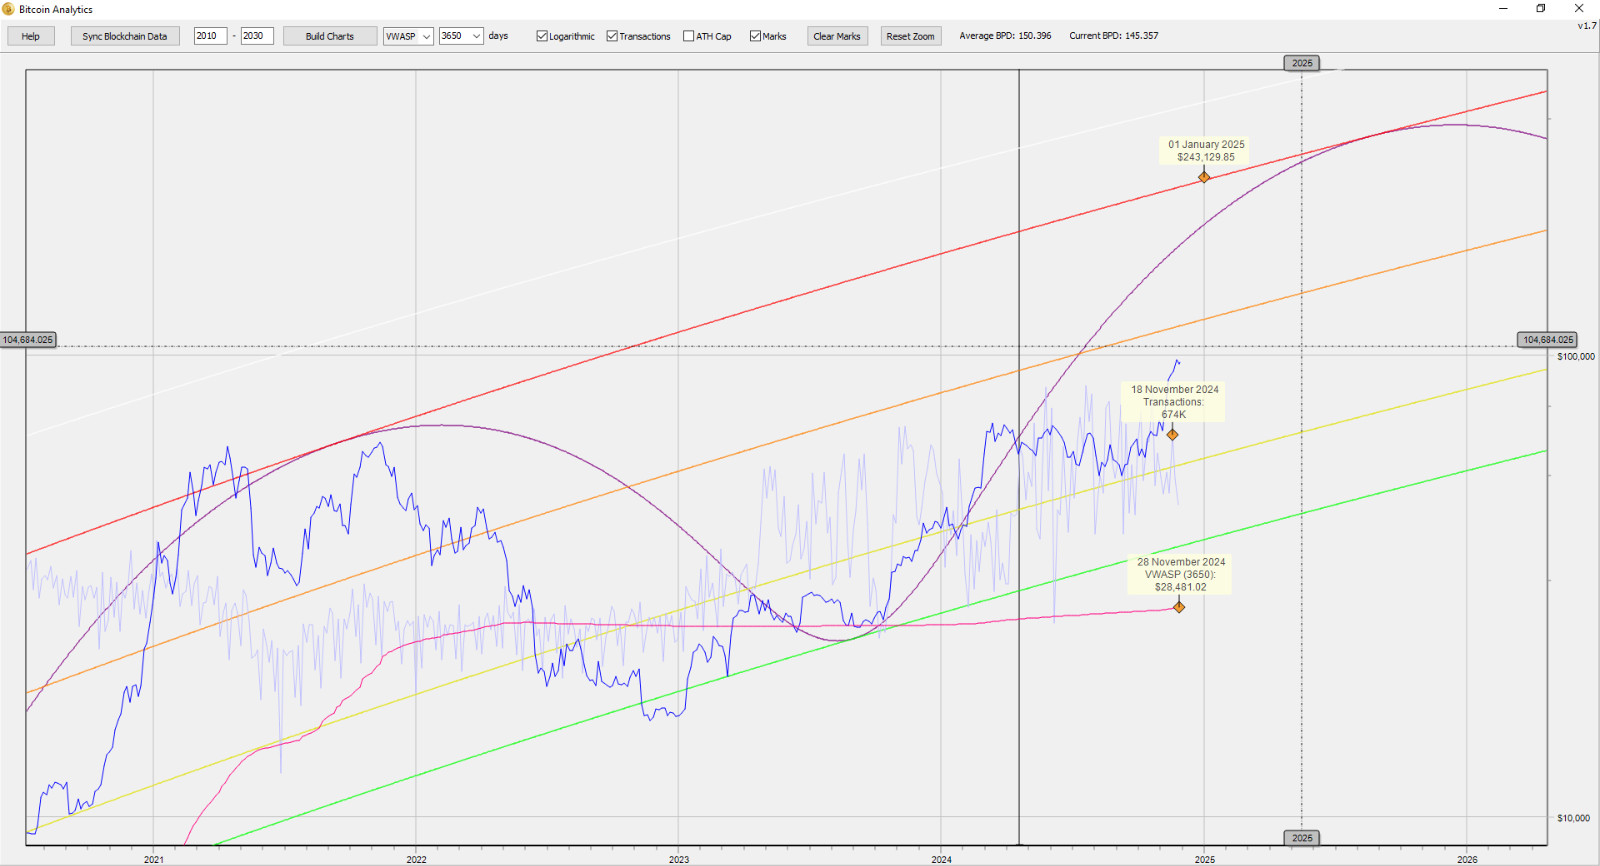Image resolution: width=1600 pixels, height=866 pixels.
Task: Open the 3650 days dropdown
Action: point(462,36)
